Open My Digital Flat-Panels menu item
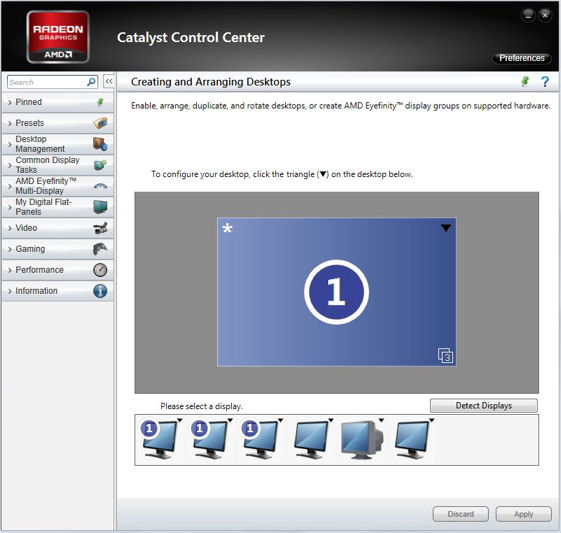This screenshot has height=533, width=561. 58,207
